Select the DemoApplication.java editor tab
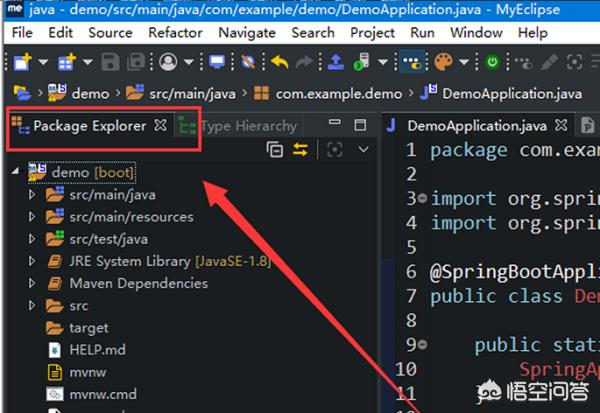Image resolution: width=600 pixels, height=413 pixels. [x=476, y=126]
